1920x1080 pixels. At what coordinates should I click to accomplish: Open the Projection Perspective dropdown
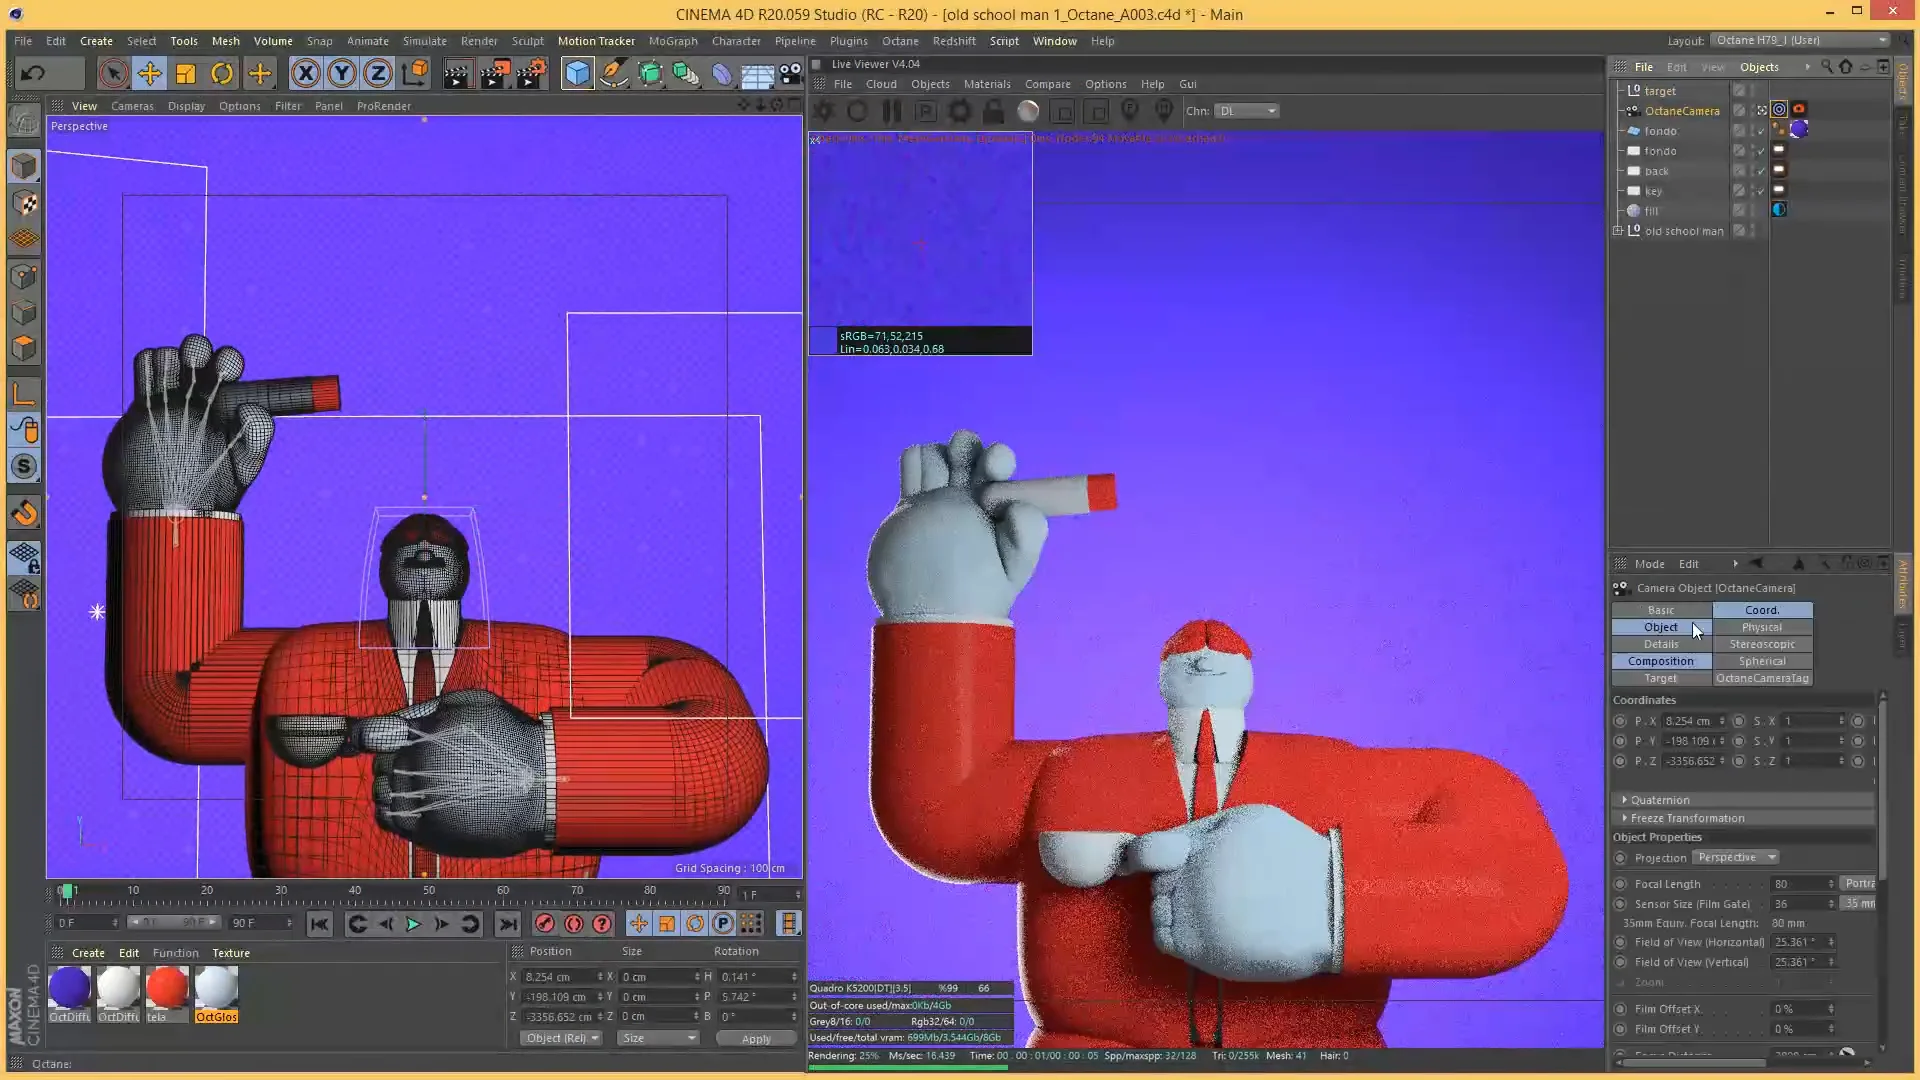click(1736, 858)
